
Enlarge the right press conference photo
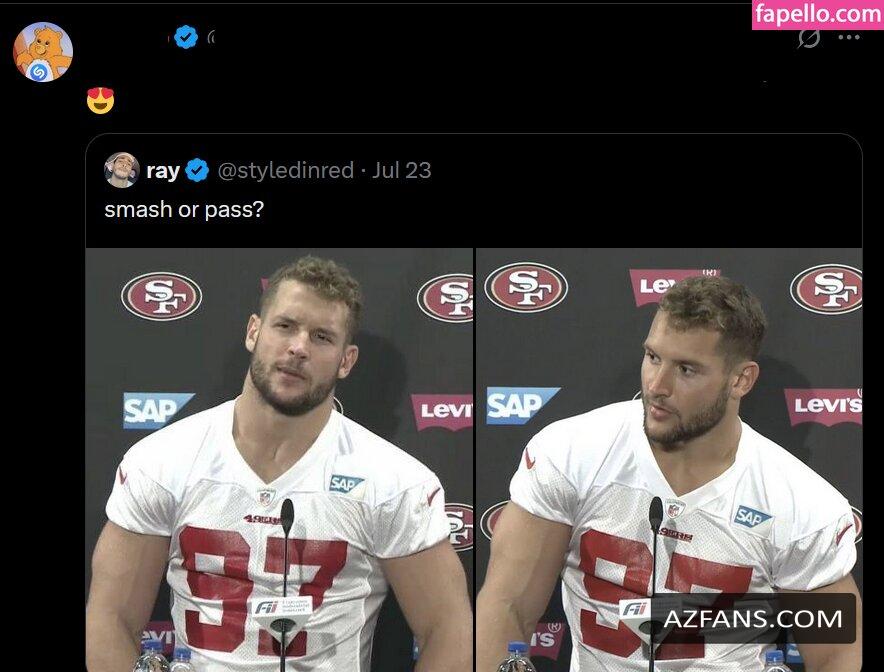click(x=669, y=460)
